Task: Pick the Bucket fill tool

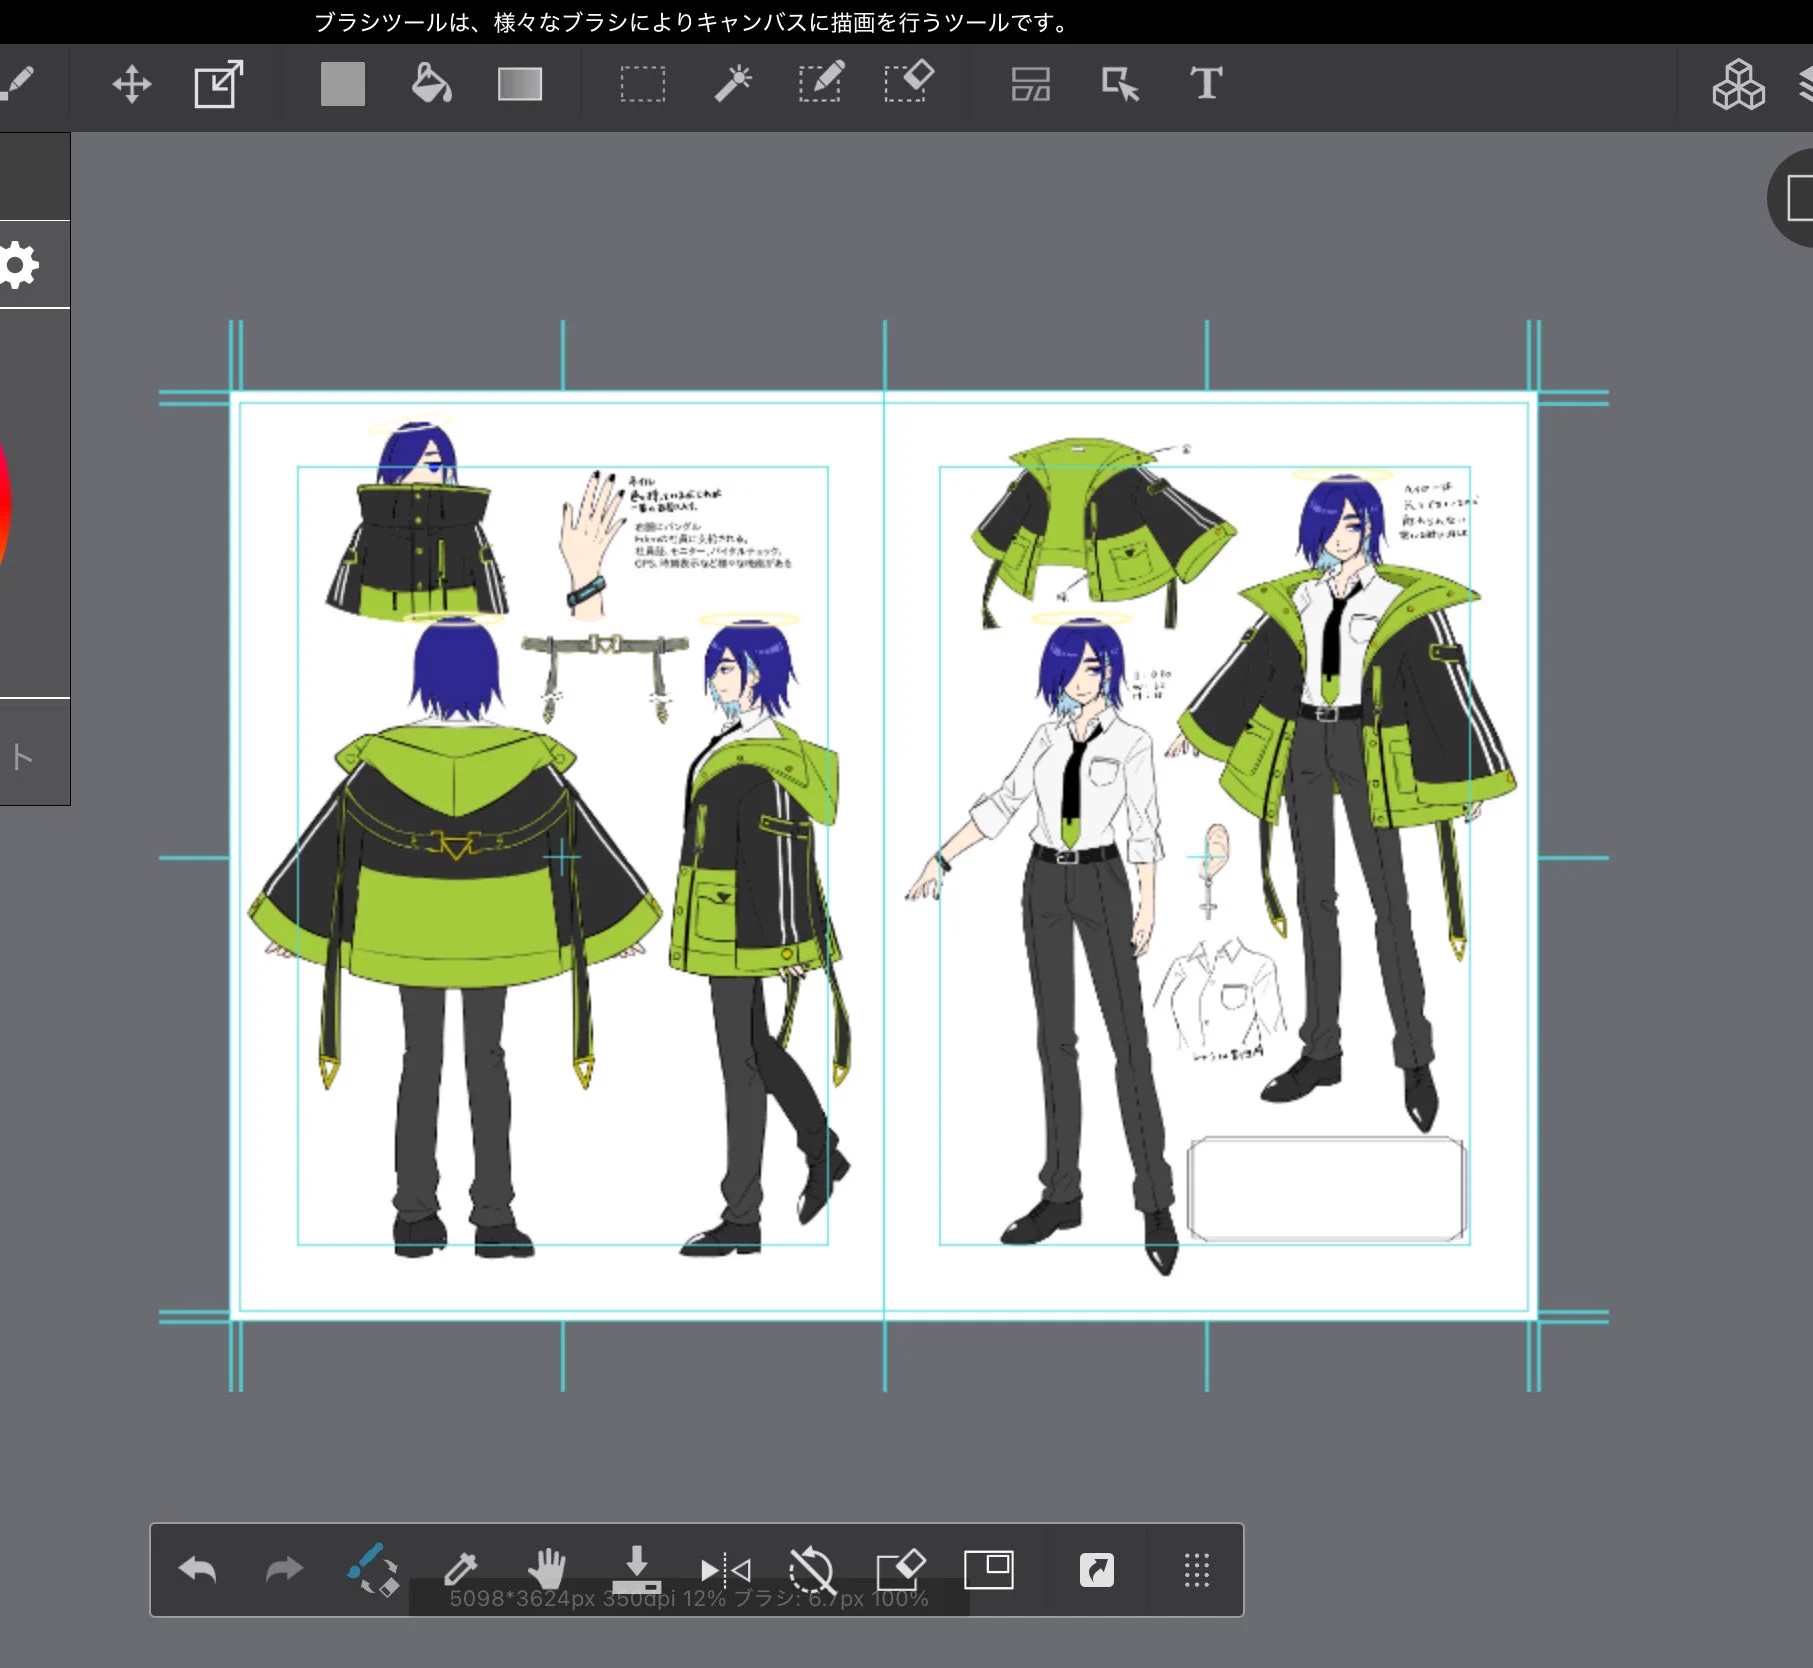Action: tap(431, 84)
